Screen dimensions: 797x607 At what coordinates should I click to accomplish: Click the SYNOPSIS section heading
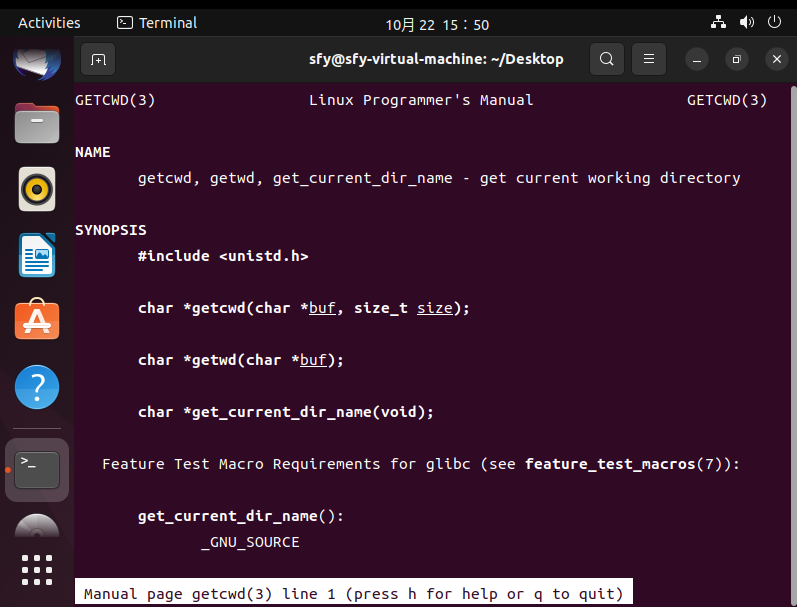point(111,230)
